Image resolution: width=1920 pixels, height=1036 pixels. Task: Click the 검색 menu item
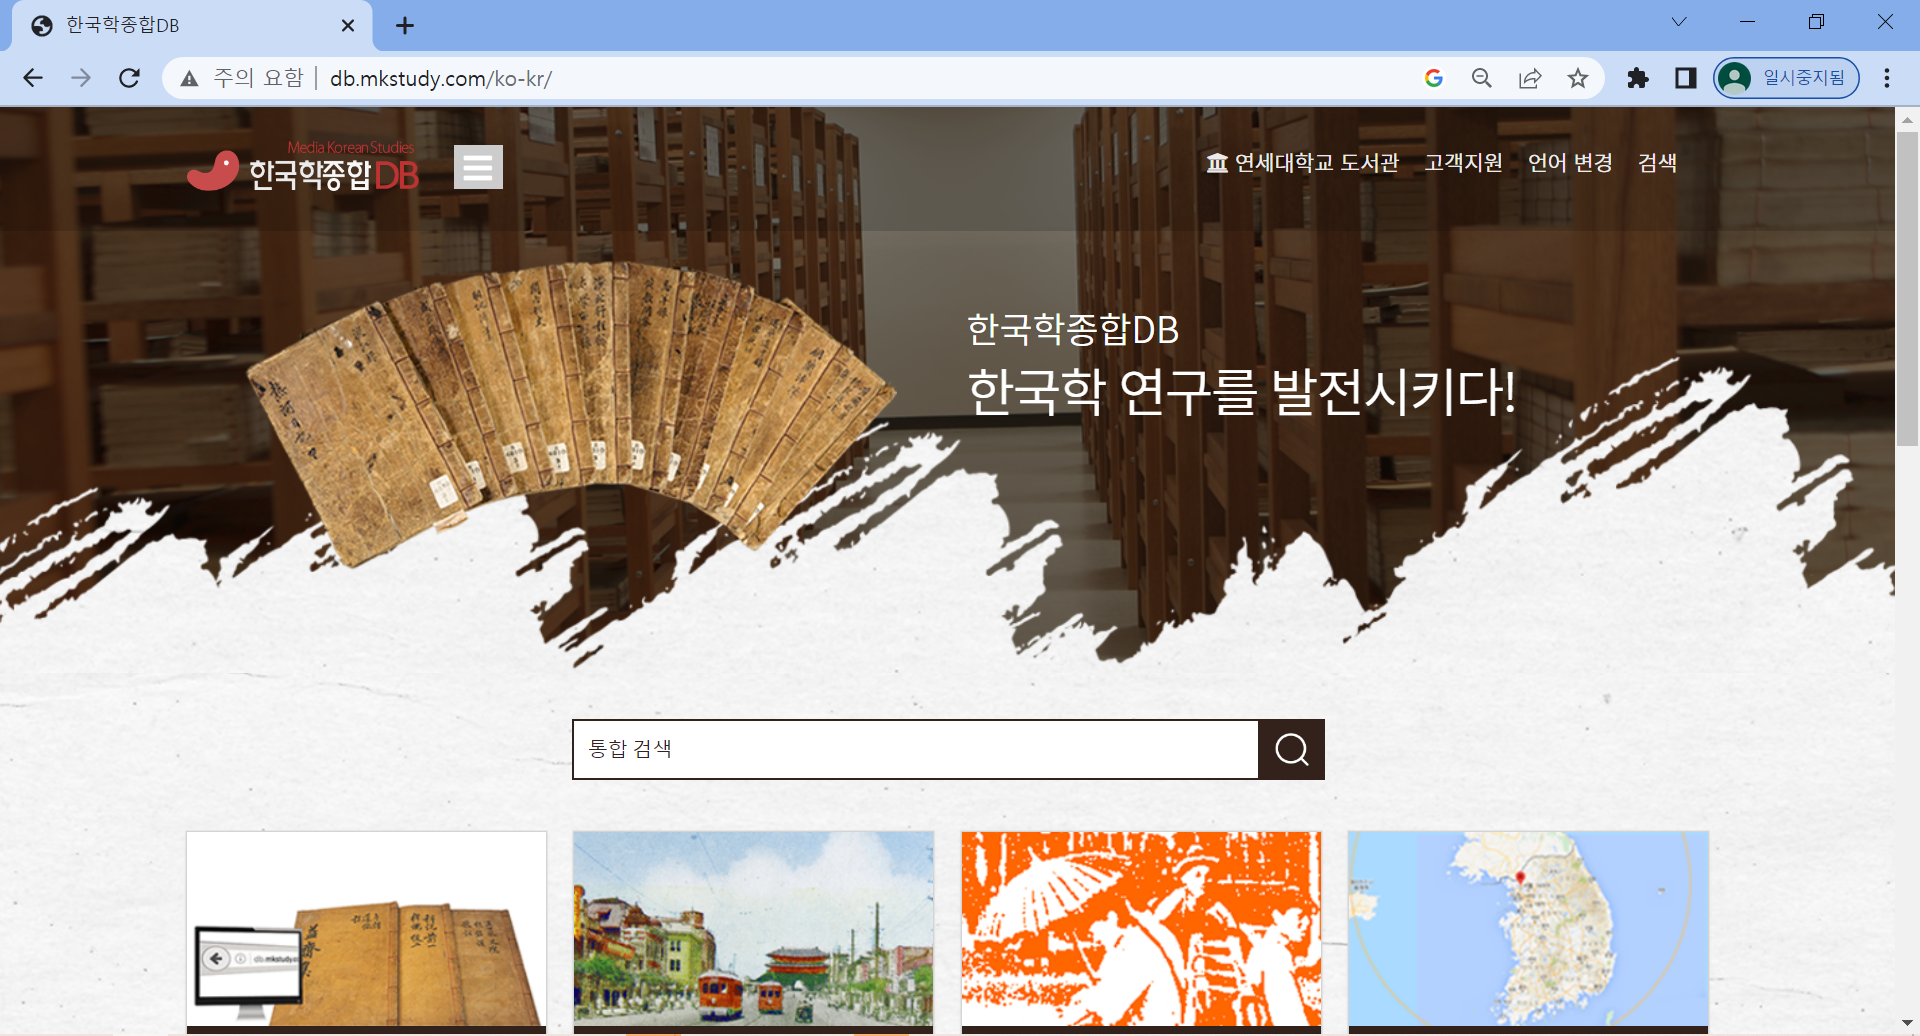click(1657, 163)
